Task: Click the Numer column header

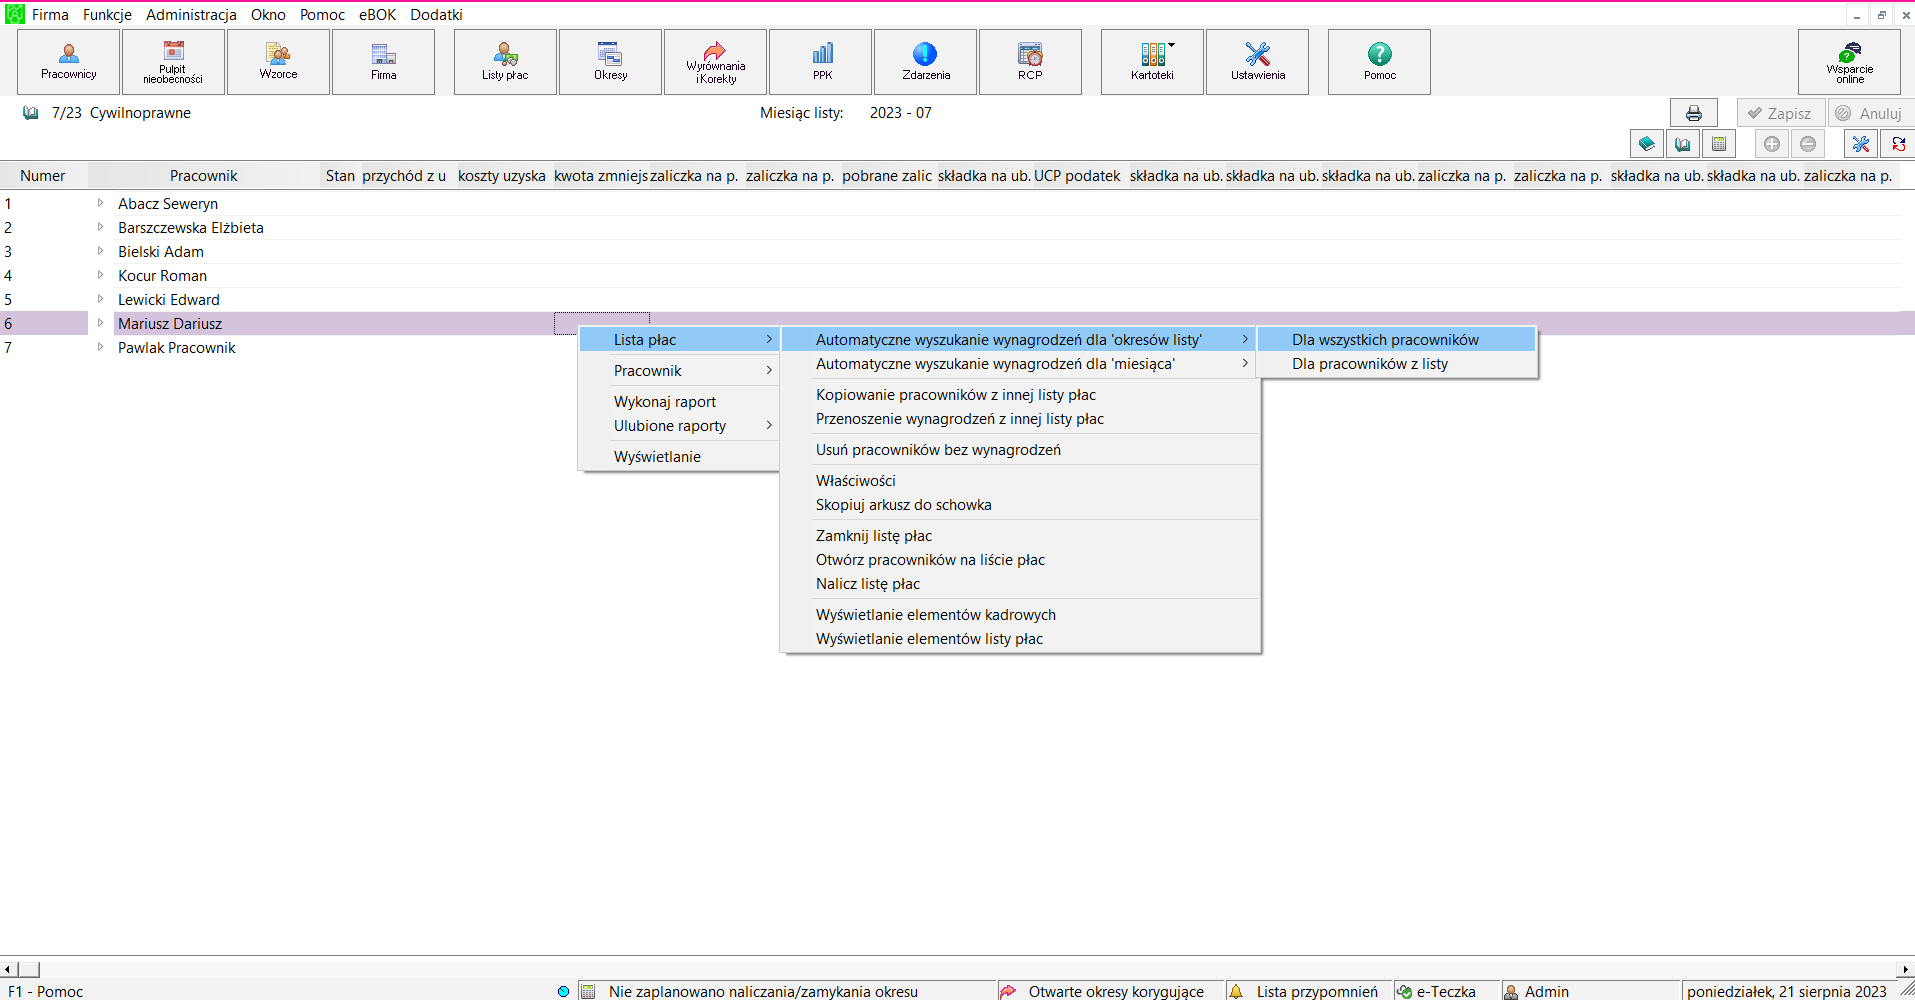Action: tap(43, 176)
